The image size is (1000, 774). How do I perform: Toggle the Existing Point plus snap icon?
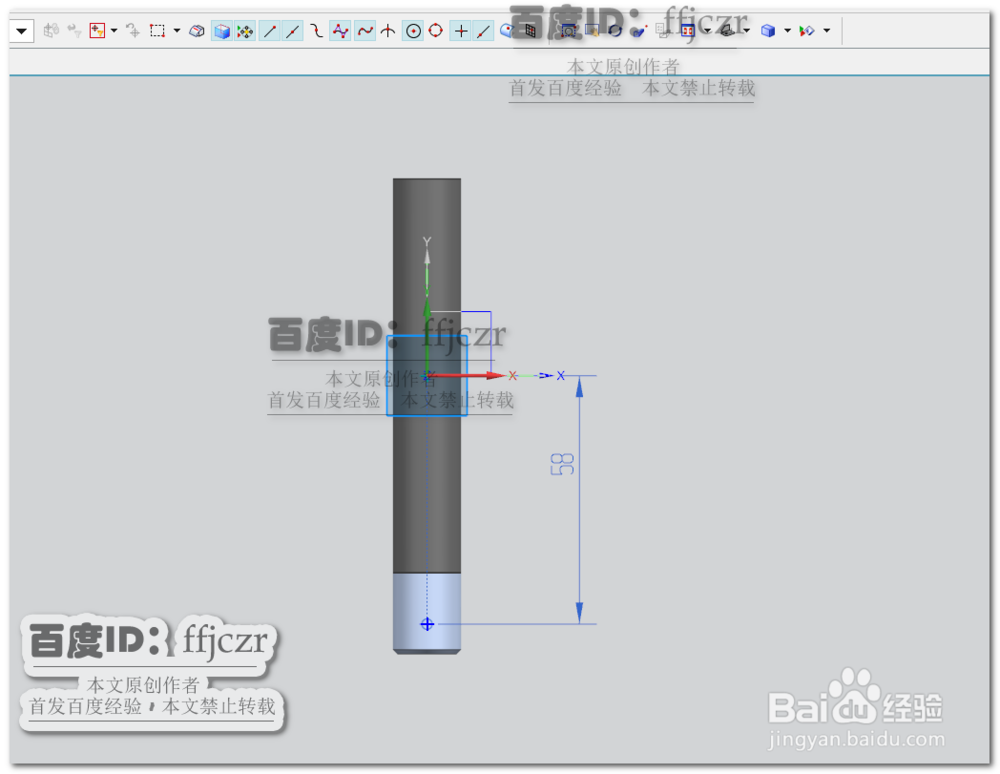(460, 31)
